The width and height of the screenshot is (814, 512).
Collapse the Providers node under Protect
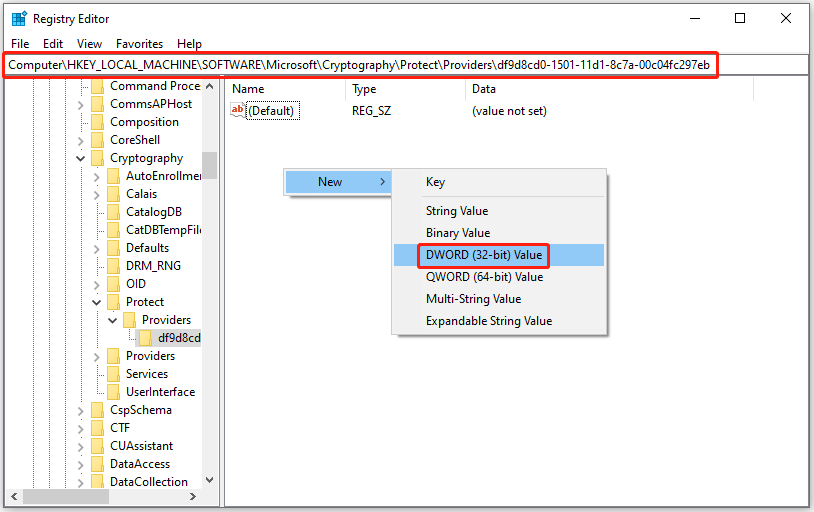tap(113, 320)
